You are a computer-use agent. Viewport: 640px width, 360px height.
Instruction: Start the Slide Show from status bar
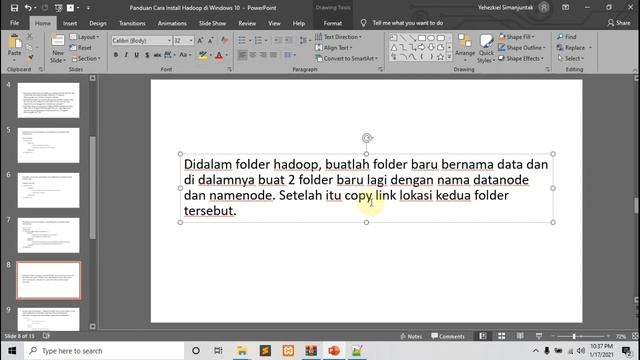[x=539, y=336]
